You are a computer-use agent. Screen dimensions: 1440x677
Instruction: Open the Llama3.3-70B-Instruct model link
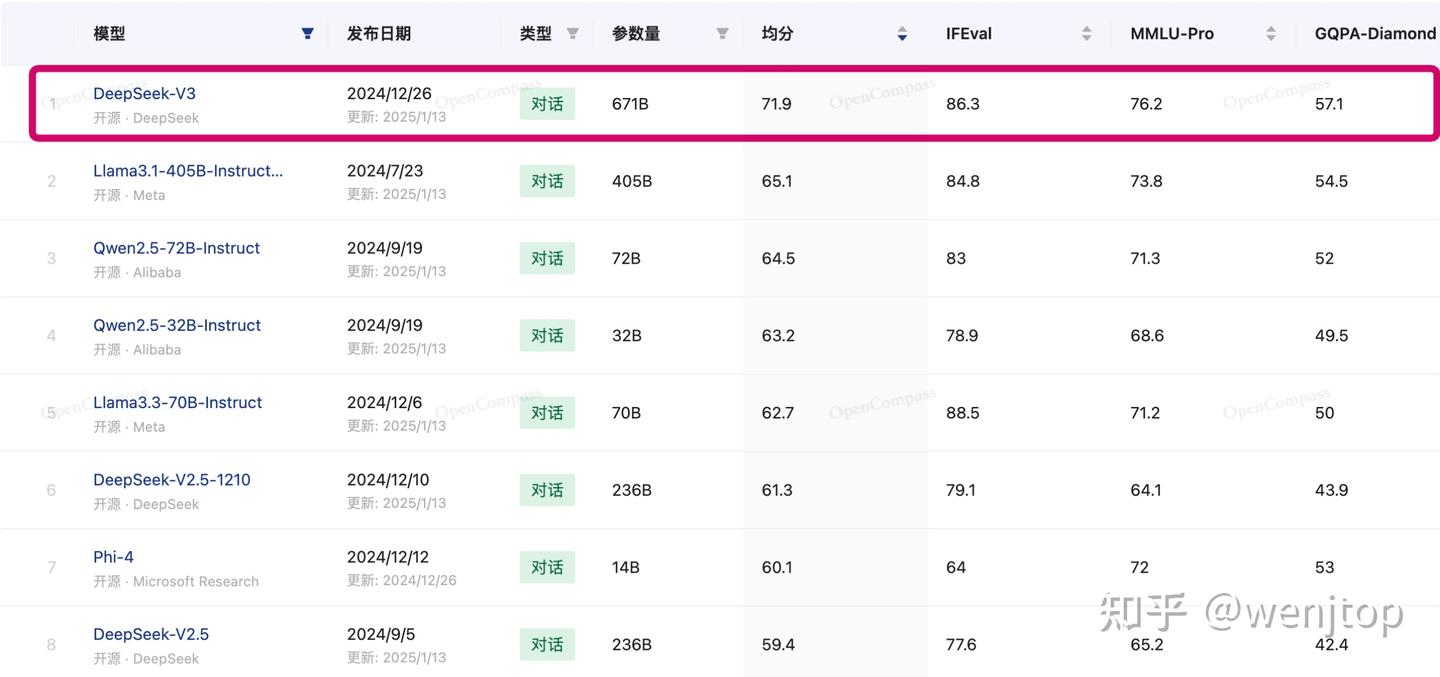point(177,402)
